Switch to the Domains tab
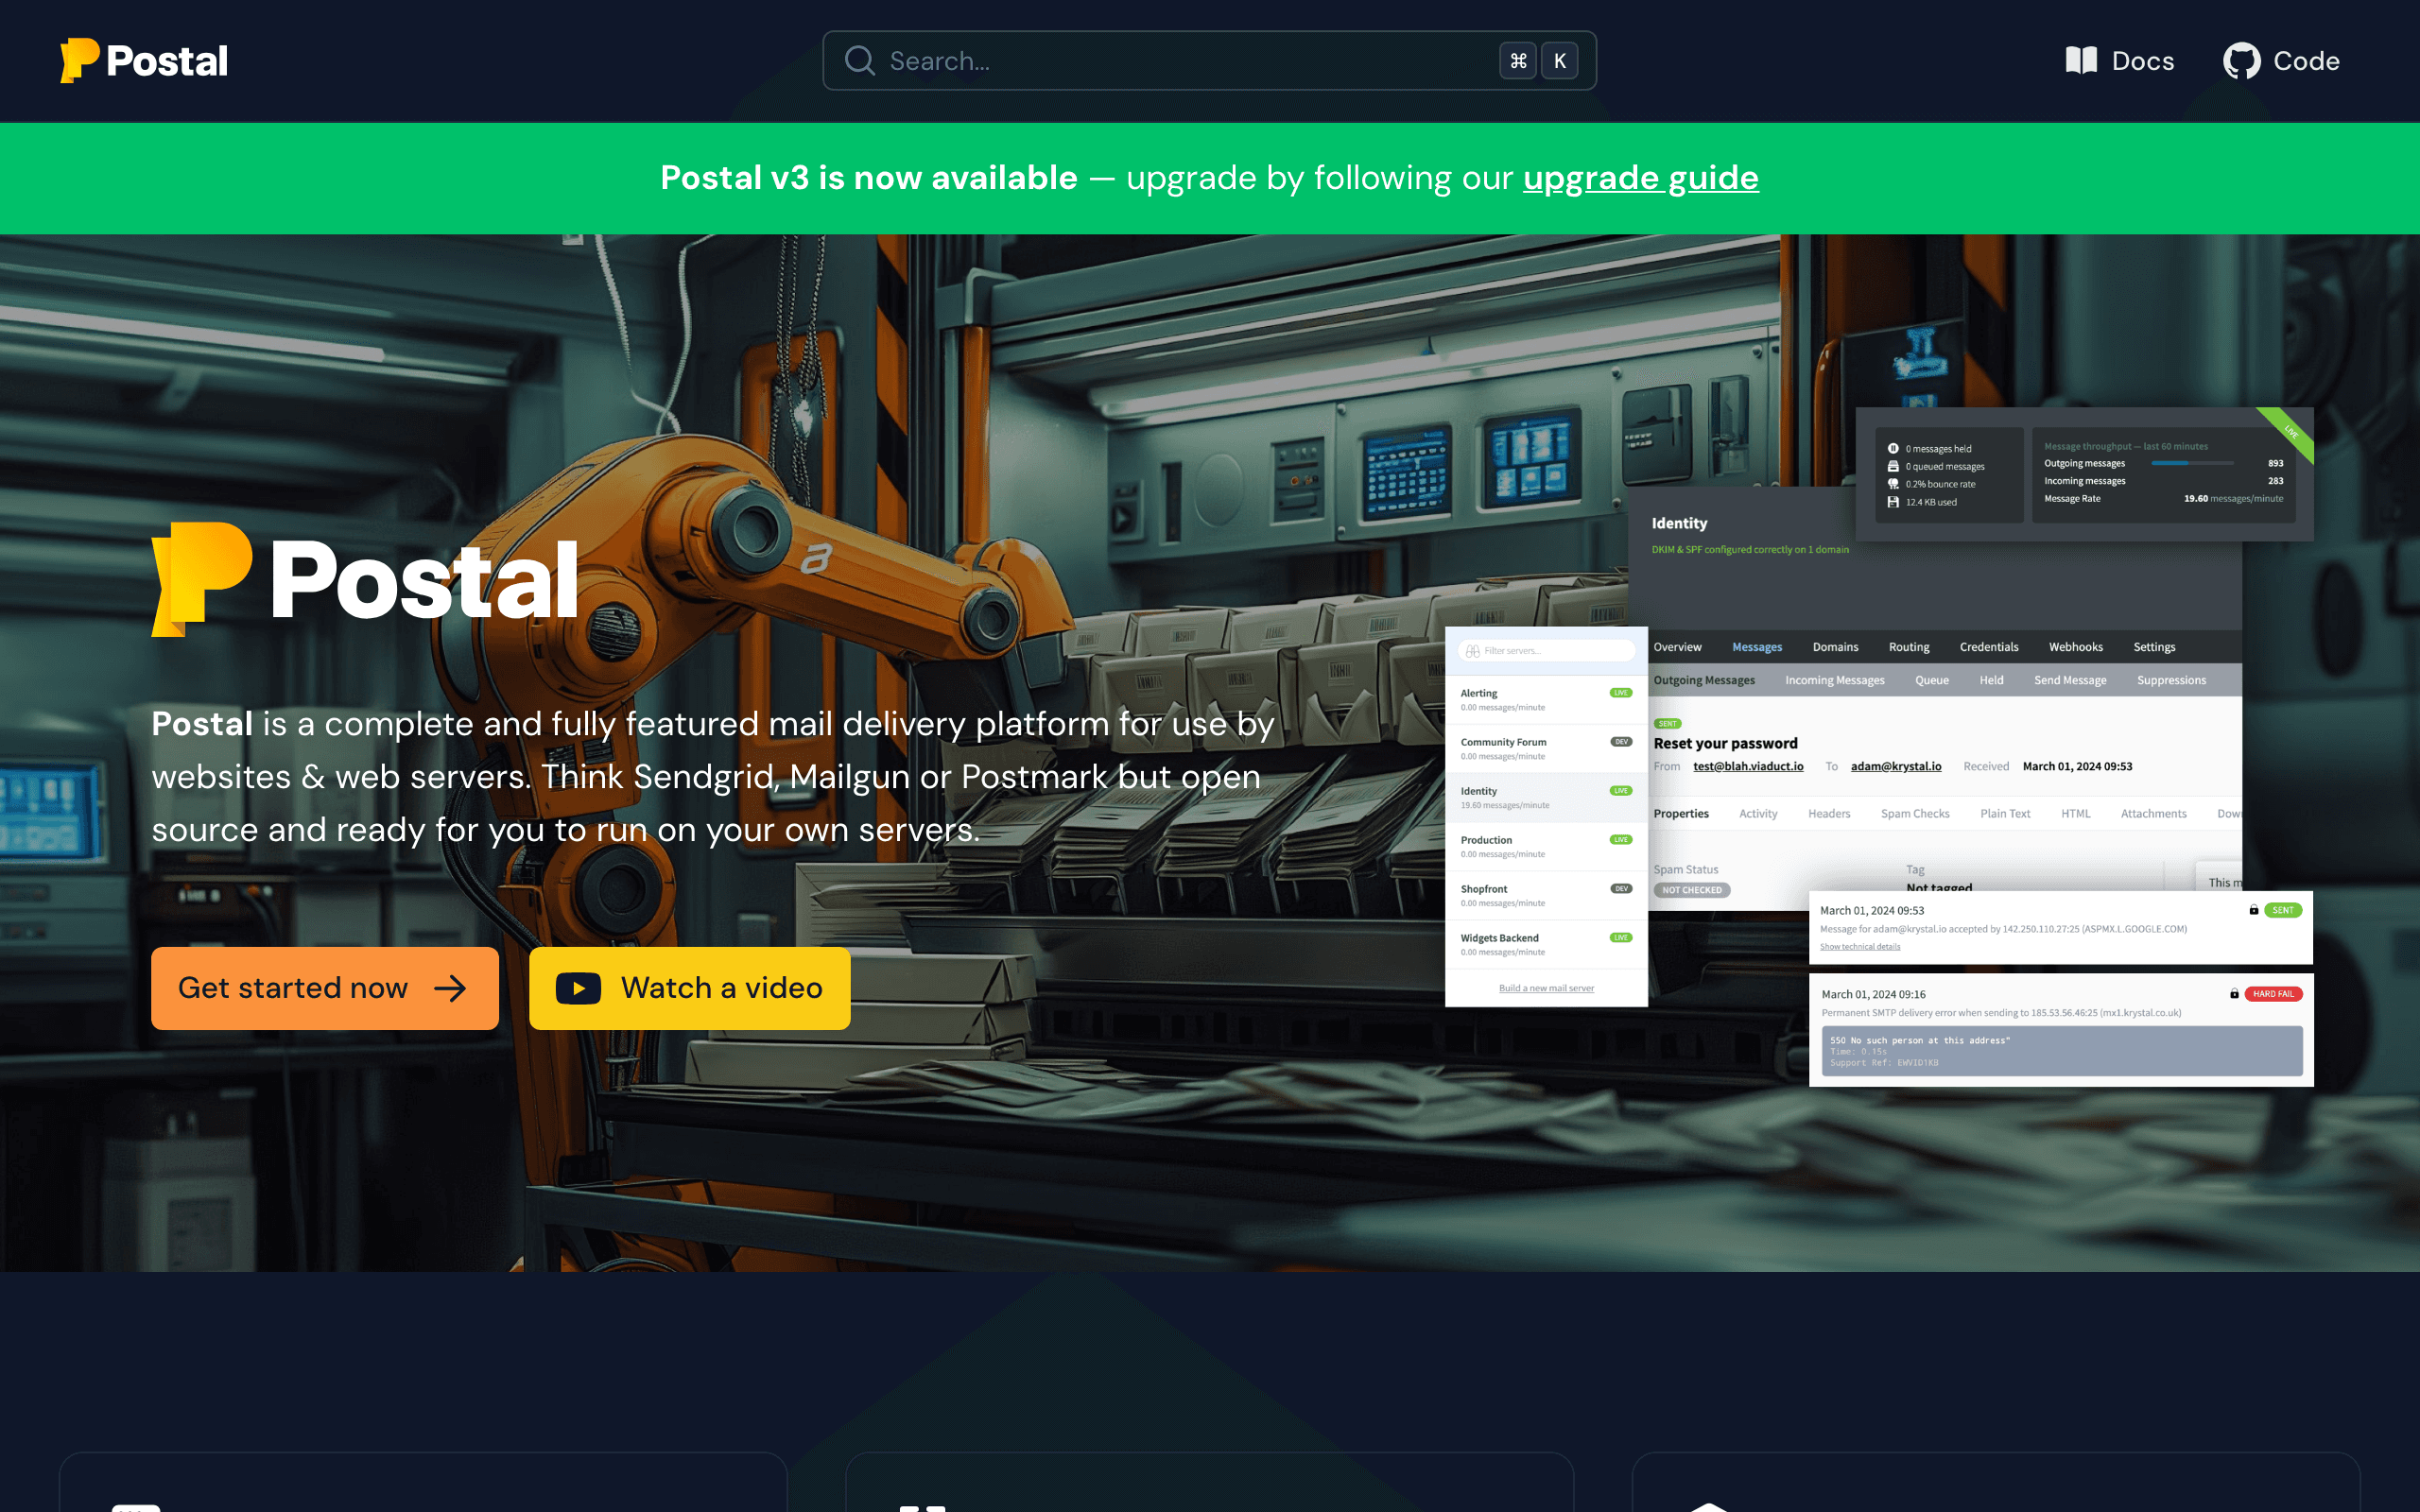 click(1835, 647)
